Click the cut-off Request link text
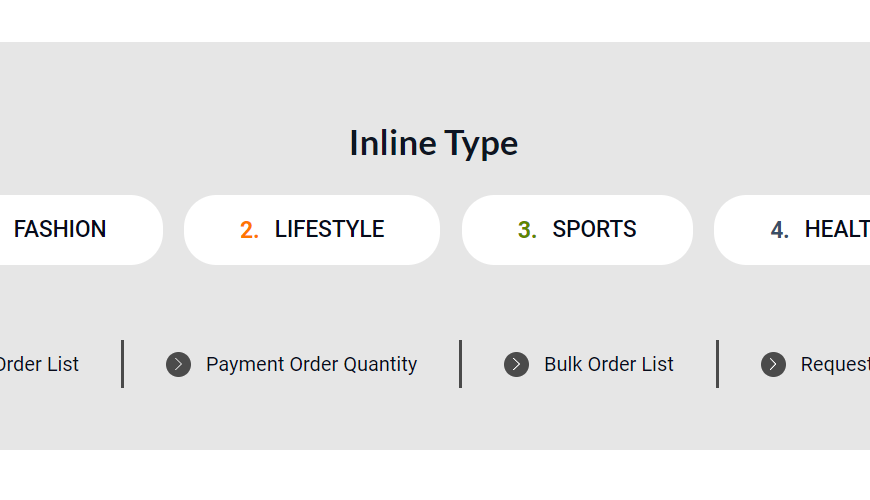Image resolution: width=870 pixels, height=500 pixels. pos(835,364)
